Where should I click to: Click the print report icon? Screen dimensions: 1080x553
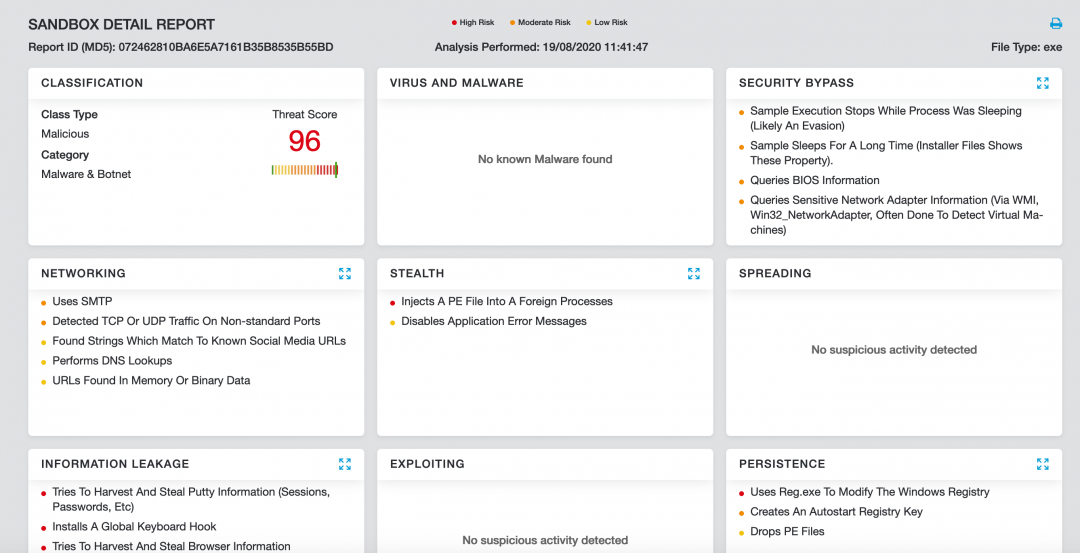click(x=1055, y=24)
